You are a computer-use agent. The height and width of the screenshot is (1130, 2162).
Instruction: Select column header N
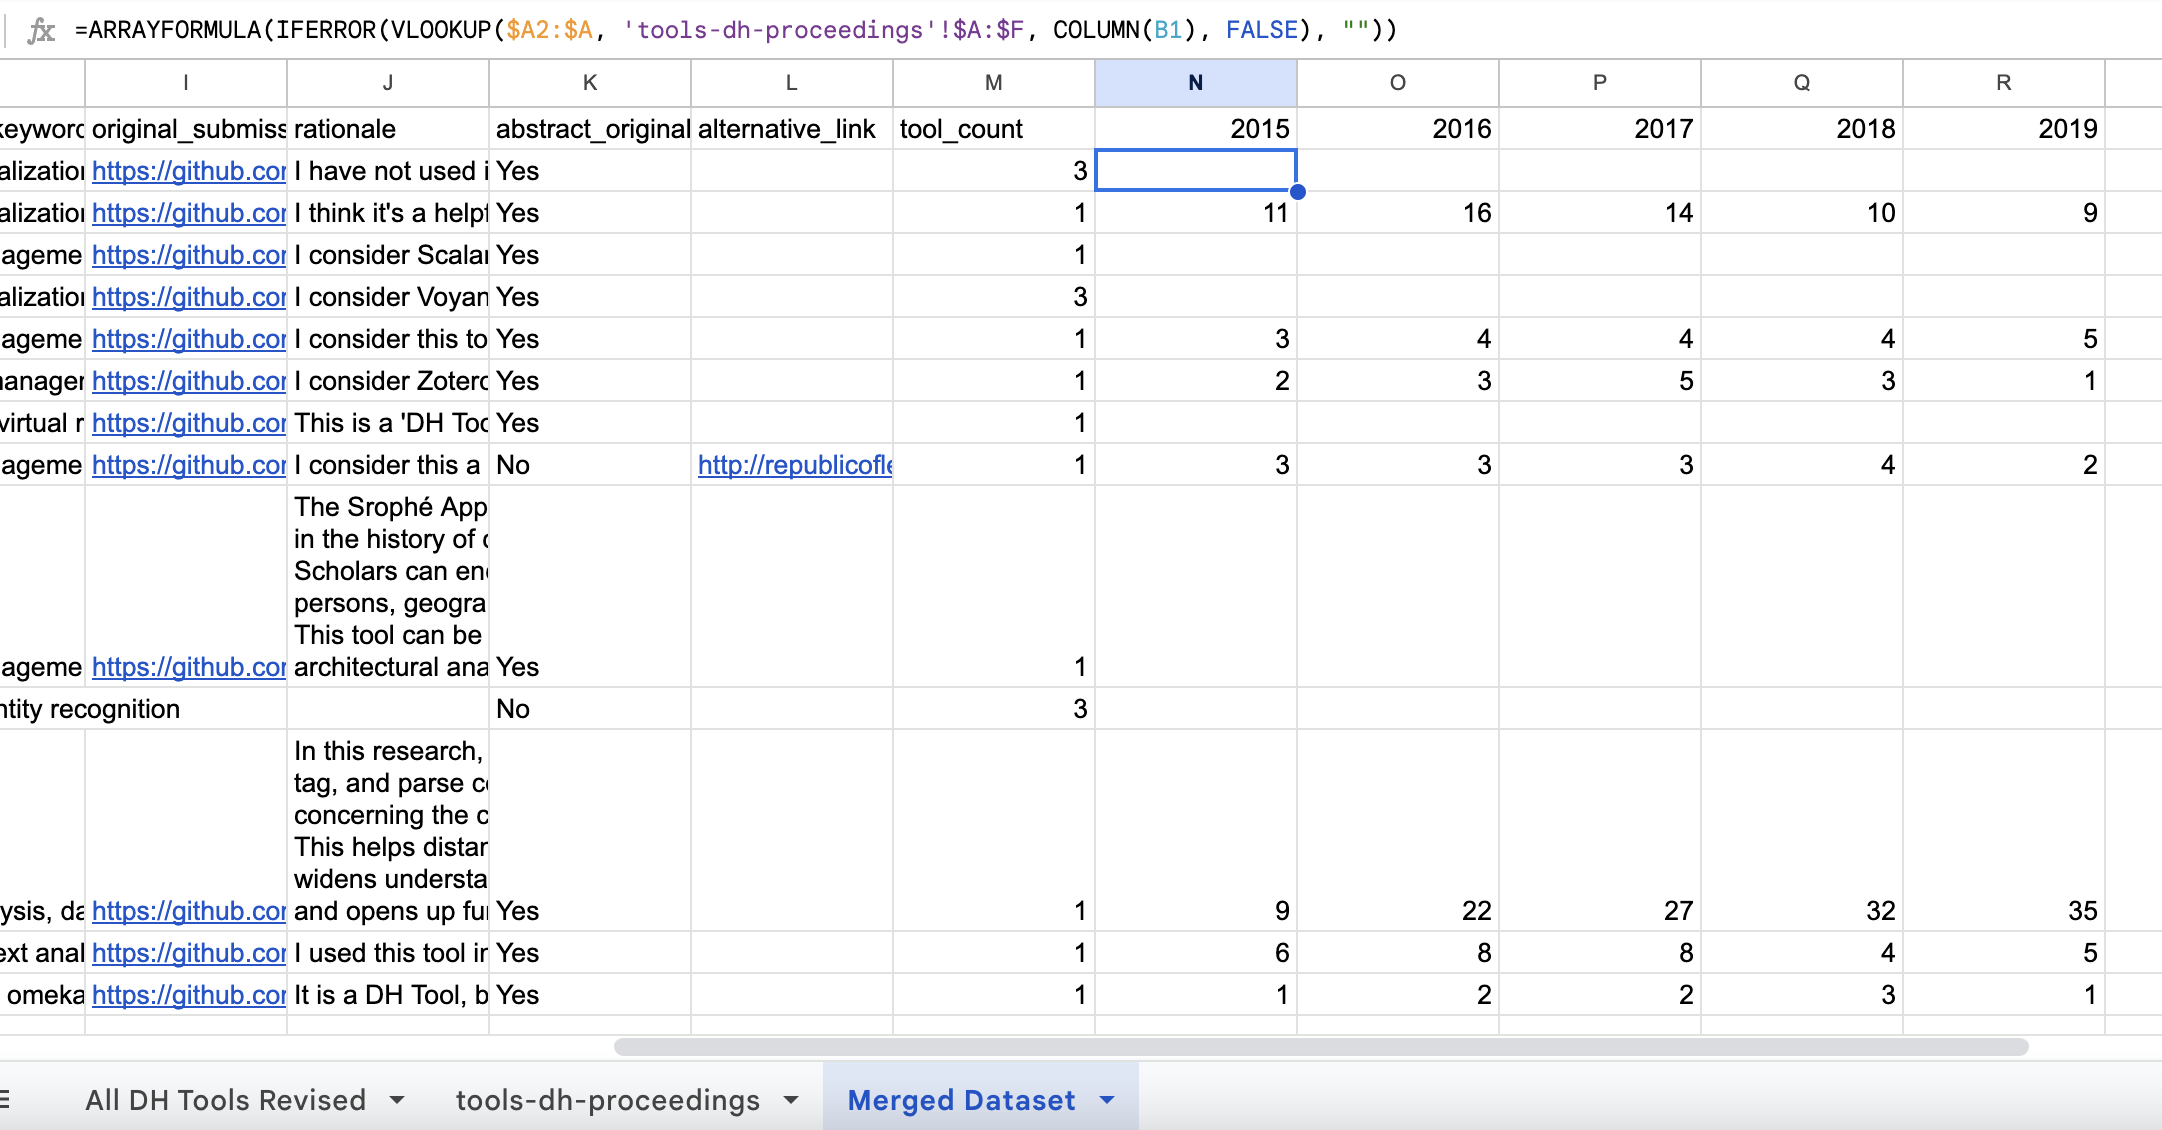click(1195, 83)
